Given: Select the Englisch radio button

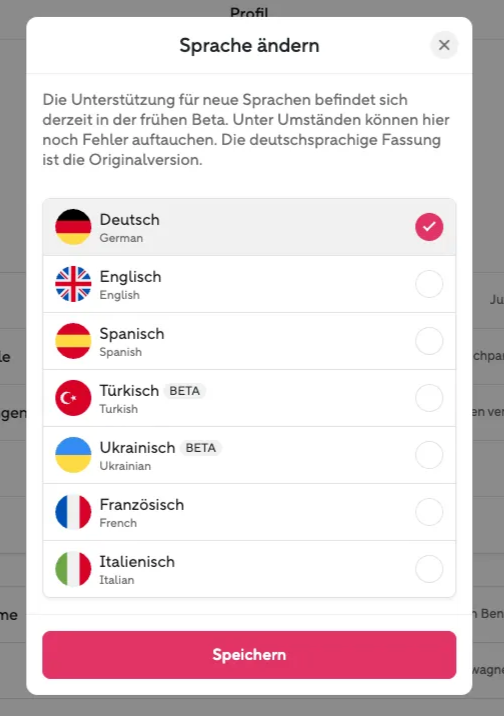Looking at the screenshot, I should point(429,284).
